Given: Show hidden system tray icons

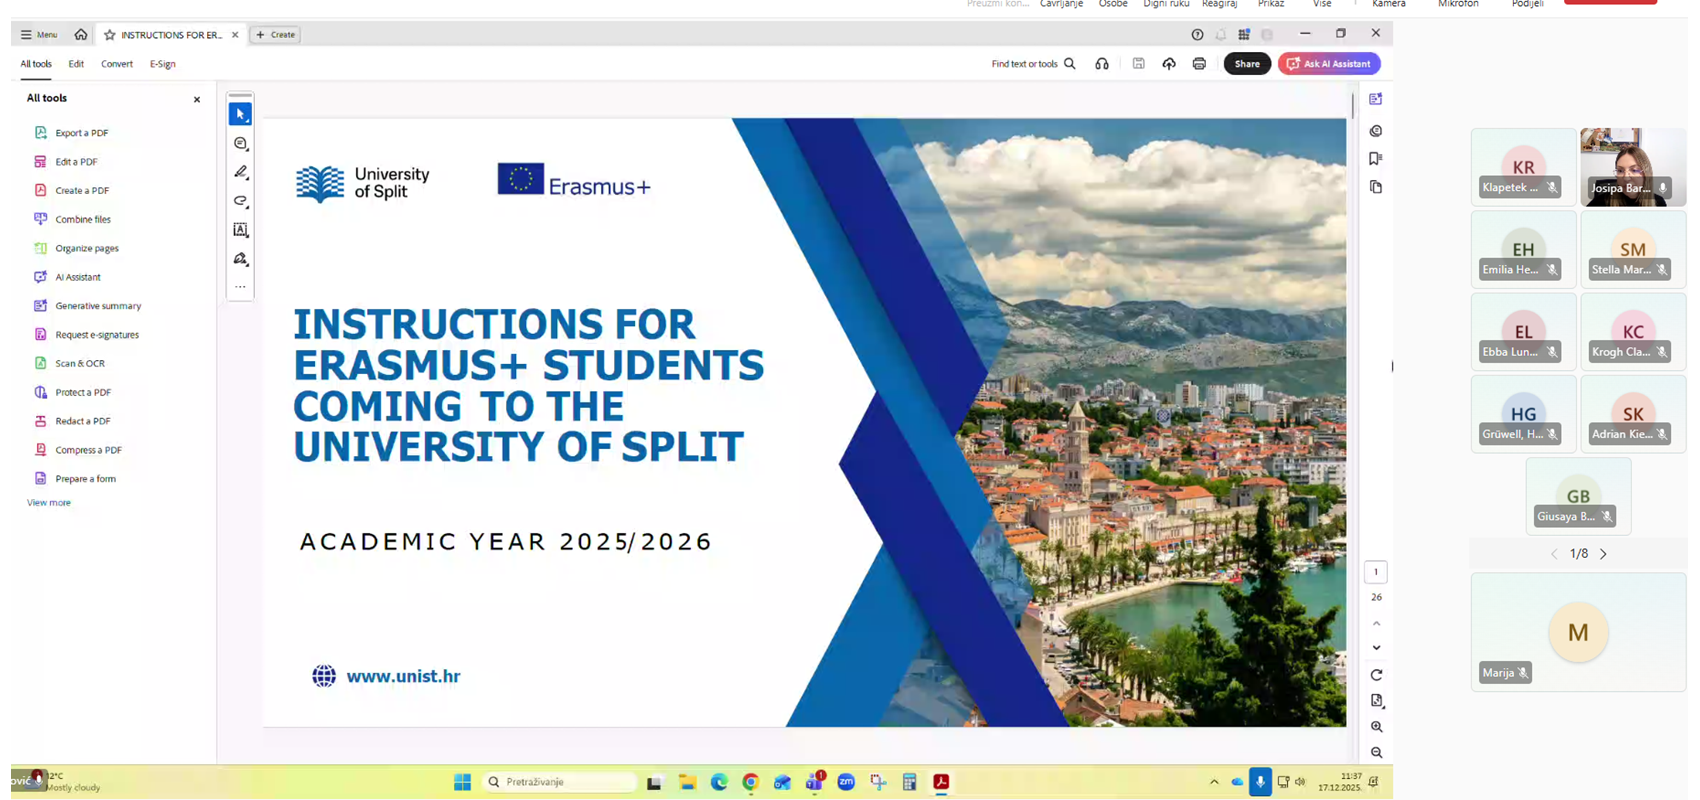Looking at the screenshot, I should coord(1214,782).
